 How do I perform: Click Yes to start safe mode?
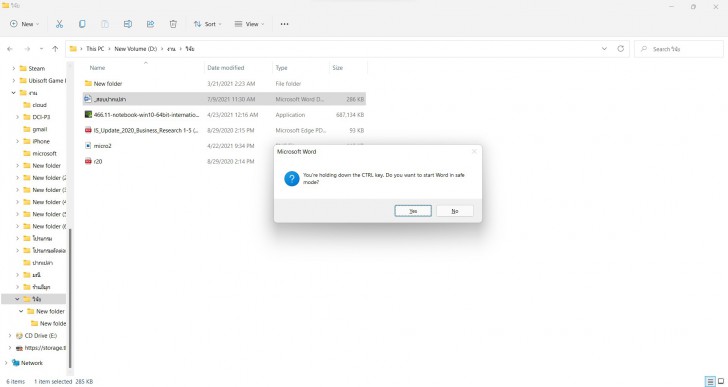coord(413,211)
